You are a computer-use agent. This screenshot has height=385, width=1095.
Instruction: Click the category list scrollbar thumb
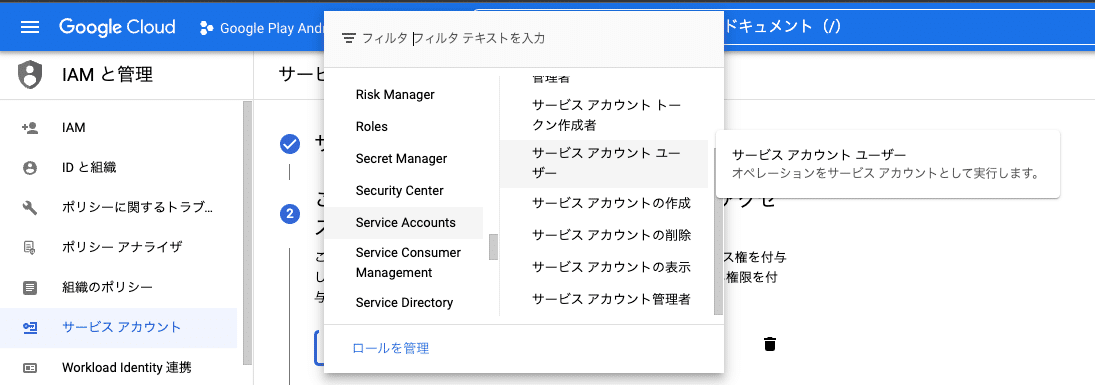pos(493,247)
